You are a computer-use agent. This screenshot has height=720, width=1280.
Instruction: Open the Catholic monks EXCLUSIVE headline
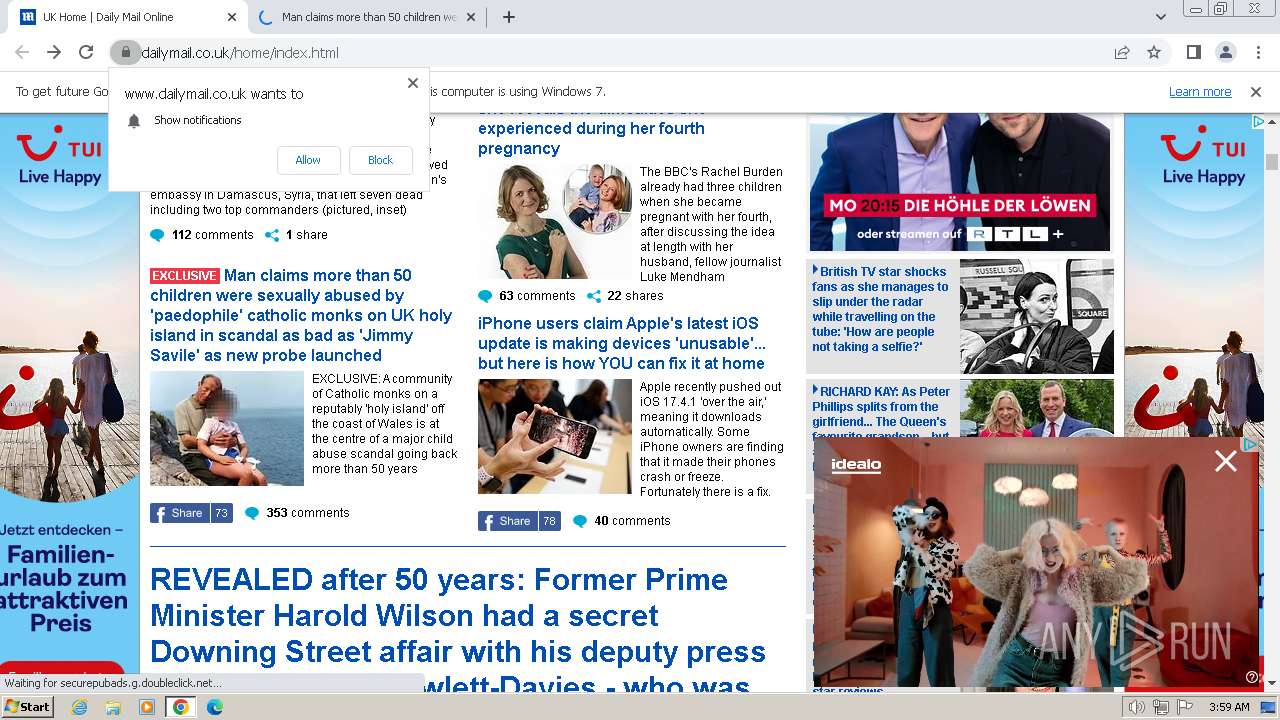301,315
